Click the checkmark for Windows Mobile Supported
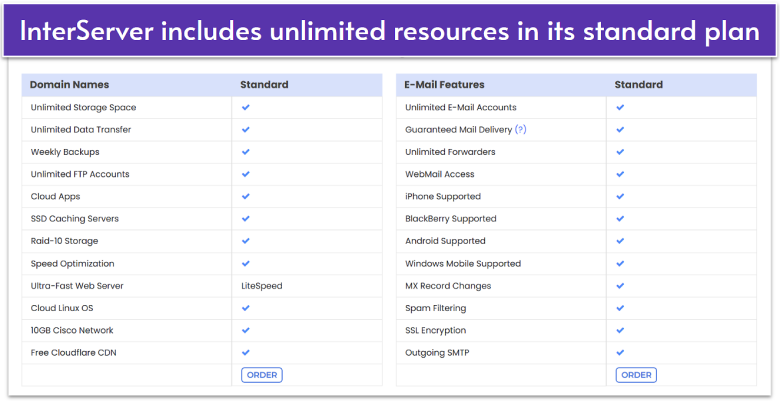This screenshot has width=780, height=401. tap(620, 263)
